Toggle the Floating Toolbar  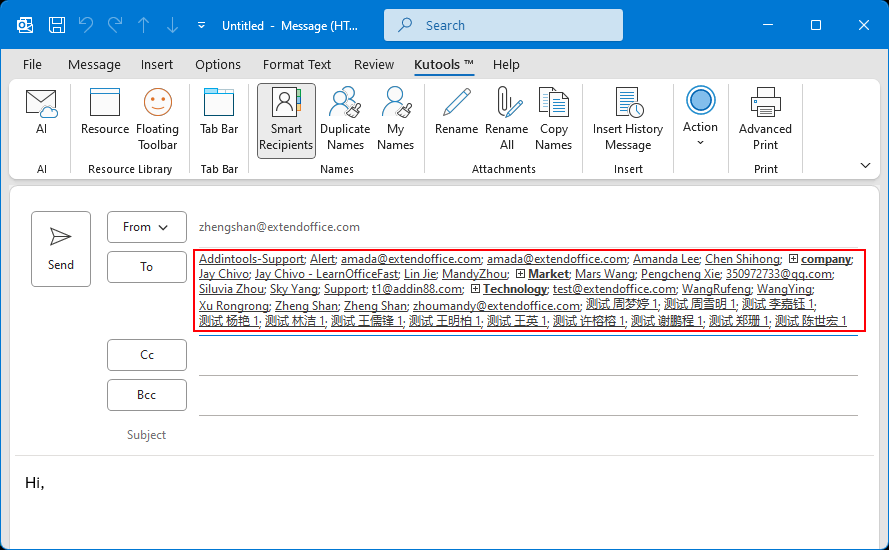point(158,120)
